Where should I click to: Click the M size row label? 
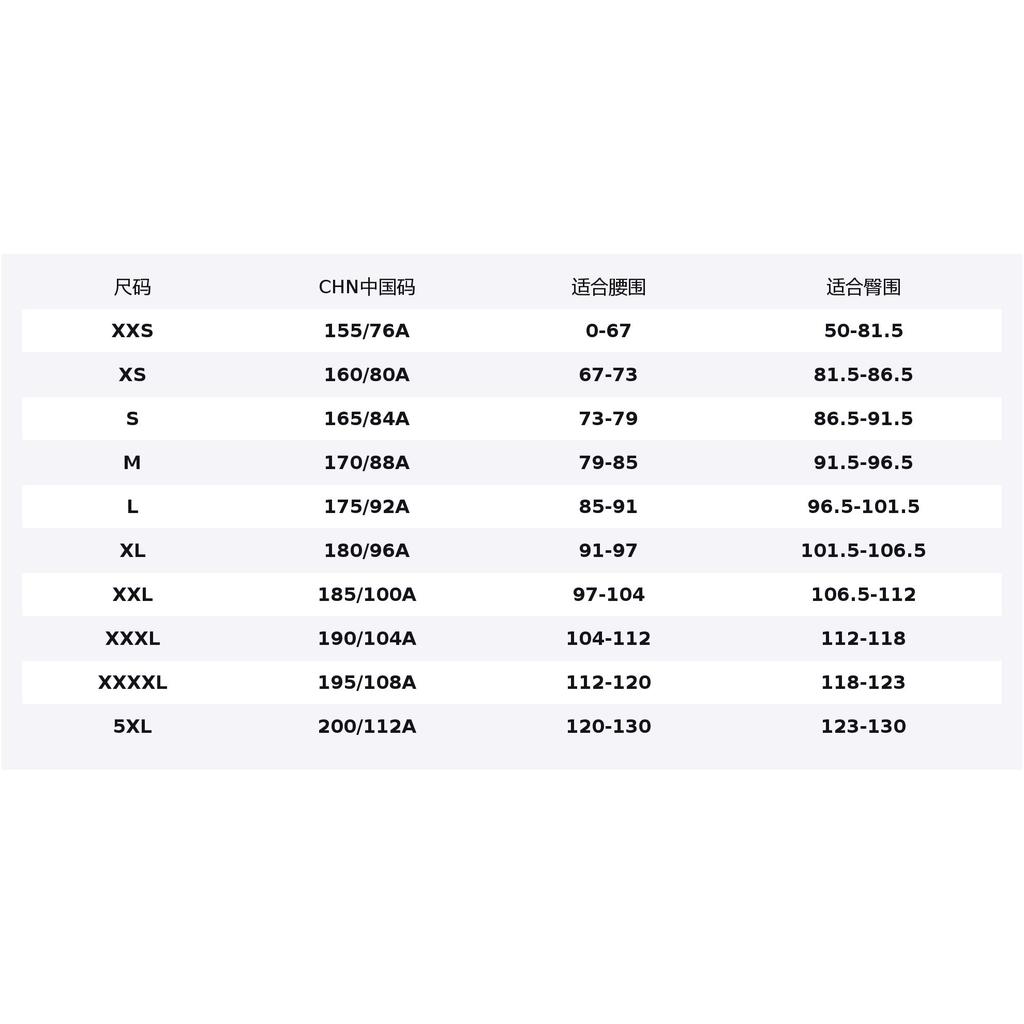pyautogui.click(x=132, y=462)
